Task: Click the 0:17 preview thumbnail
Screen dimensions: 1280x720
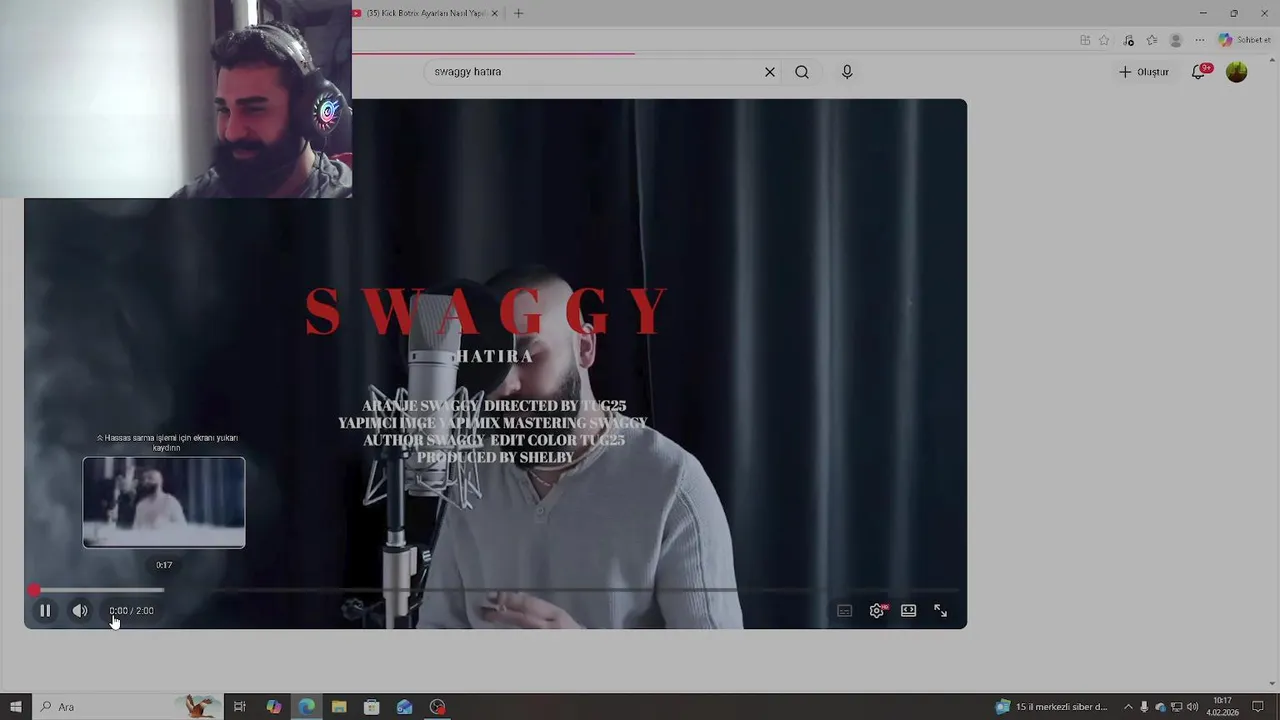Action: click(x=164, y=503)
